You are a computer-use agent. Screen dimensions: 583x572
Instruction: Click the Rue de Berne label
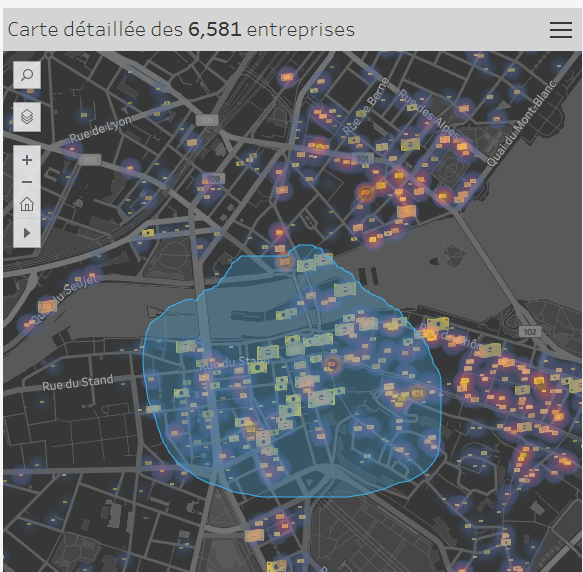[365, 106]
